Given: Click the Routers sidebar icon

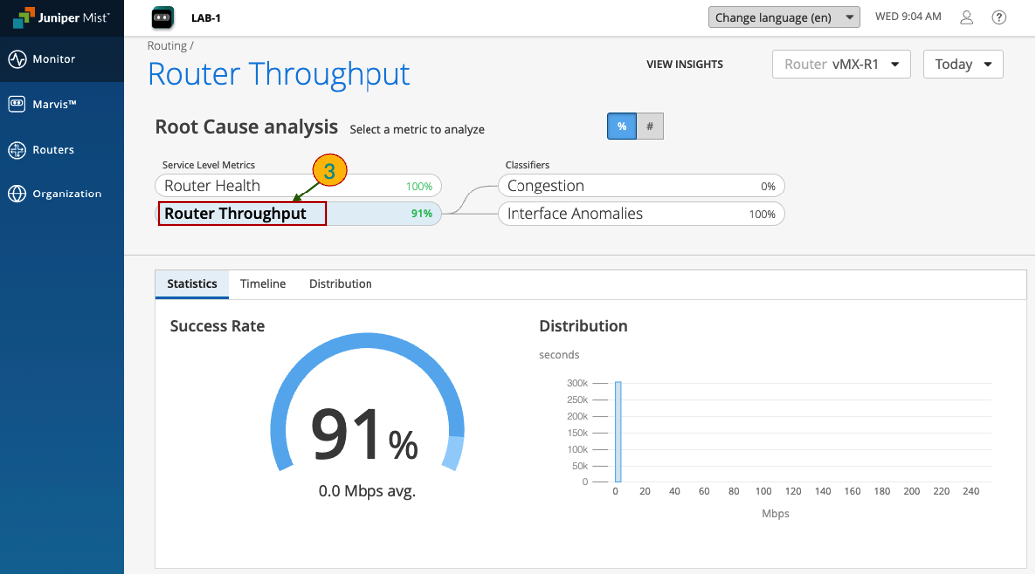Looking at the screenshot, I should pyautogui.click(x=17, y=150).
